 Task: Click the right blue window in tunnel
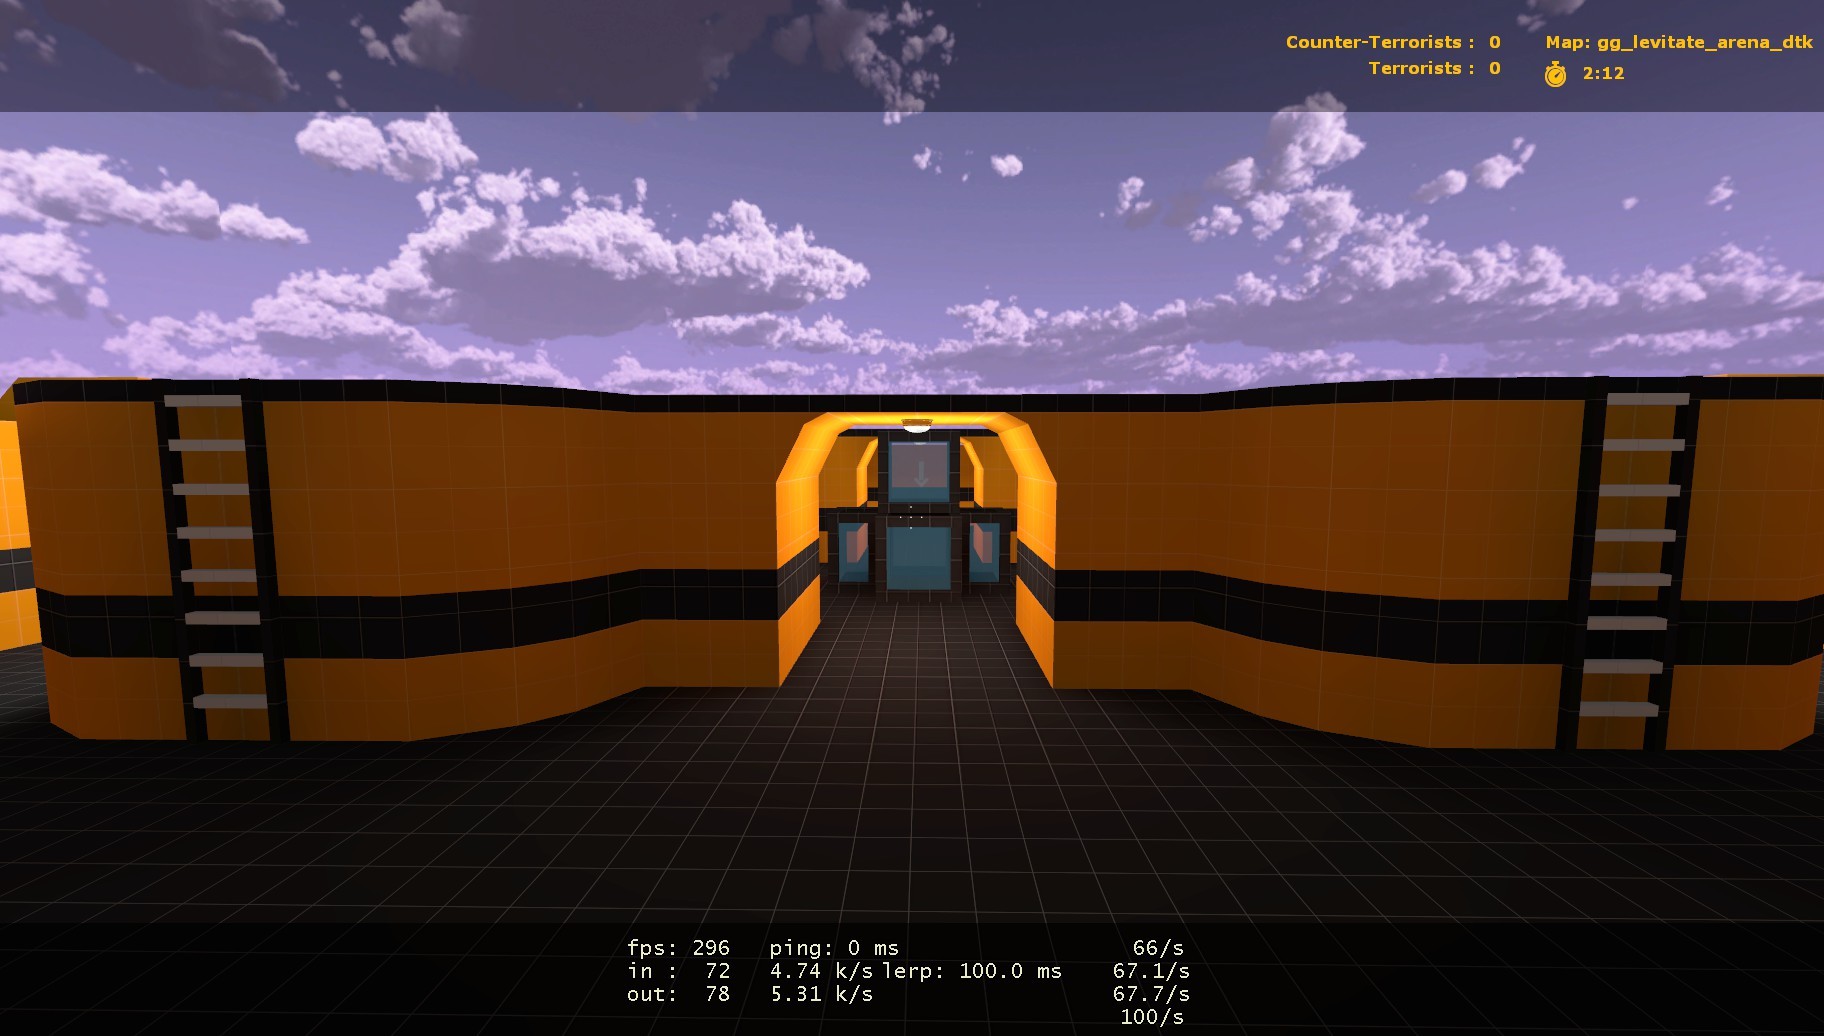tap(983, 551)
